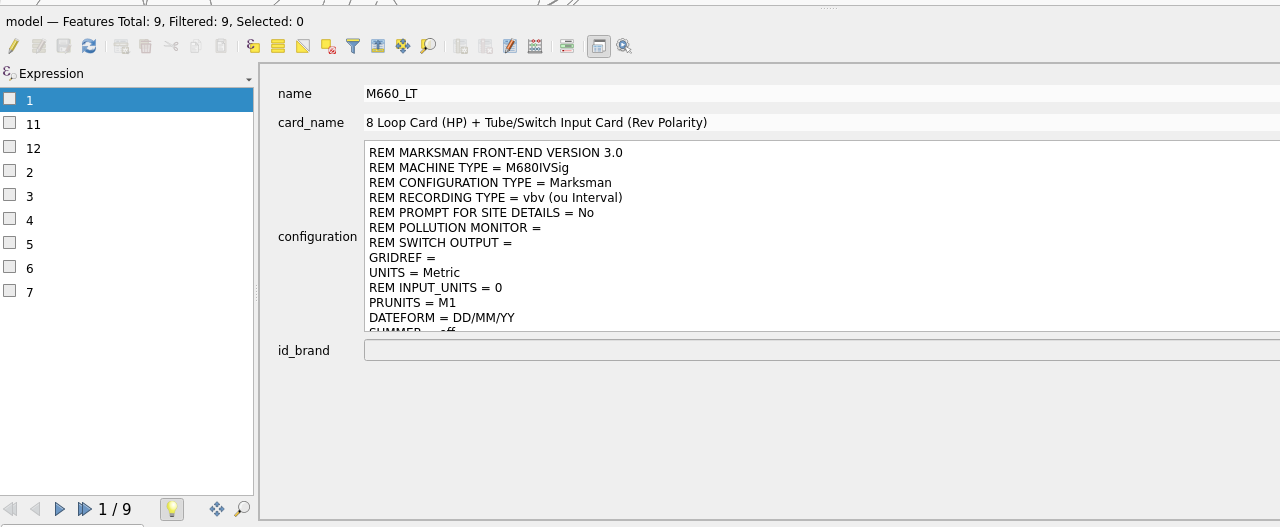Open organize columns icon with pencil
Screen dimensions: 1280x527
[510, 46]
